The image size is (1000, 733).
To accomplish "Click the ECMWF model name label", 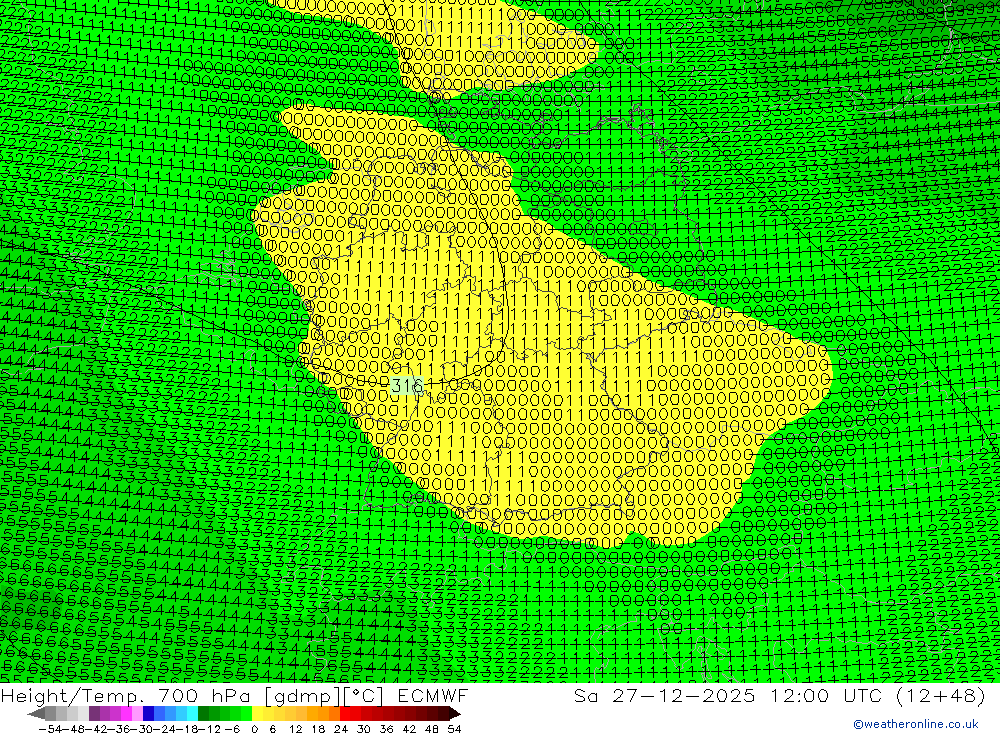I will click(432, 695).
